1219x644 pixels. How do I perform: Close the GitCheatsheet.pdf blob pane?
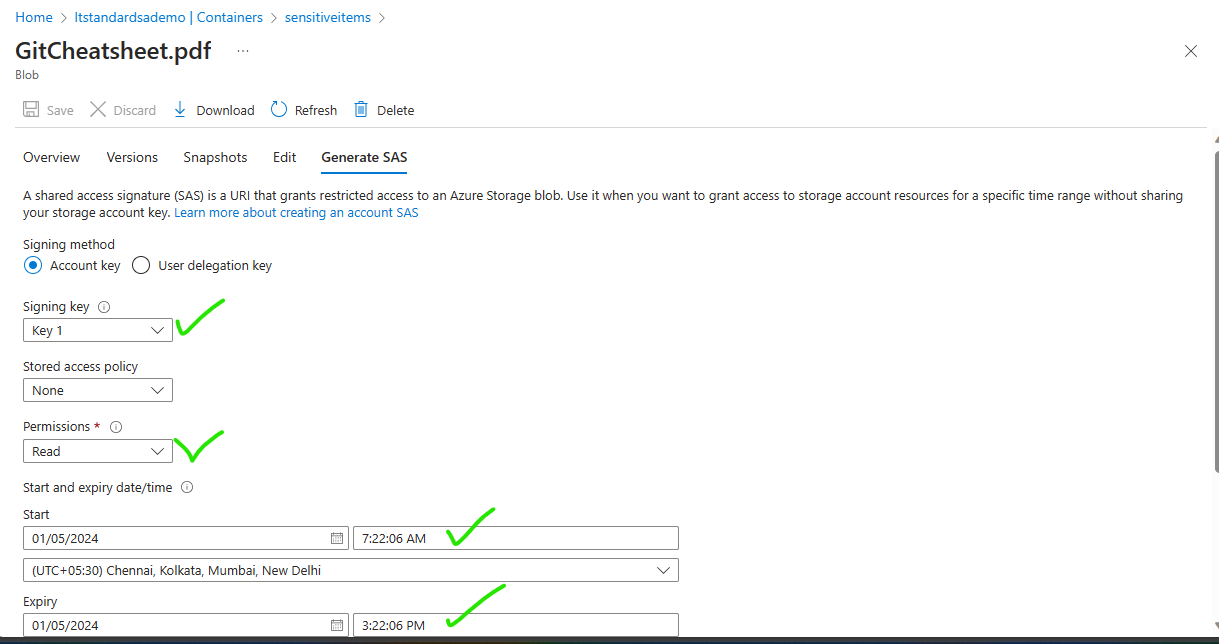[x=1190, y=51]
